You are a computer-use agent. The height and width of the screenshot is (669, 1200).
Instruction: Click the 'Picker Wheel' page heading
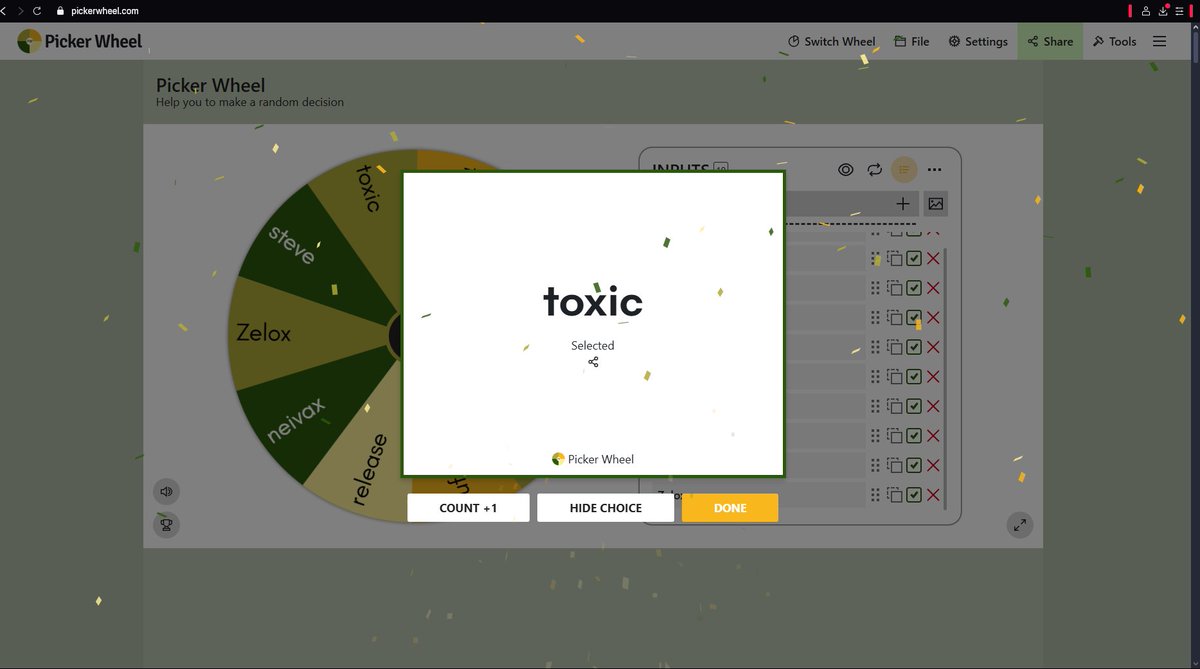click(x=210, y=85)
